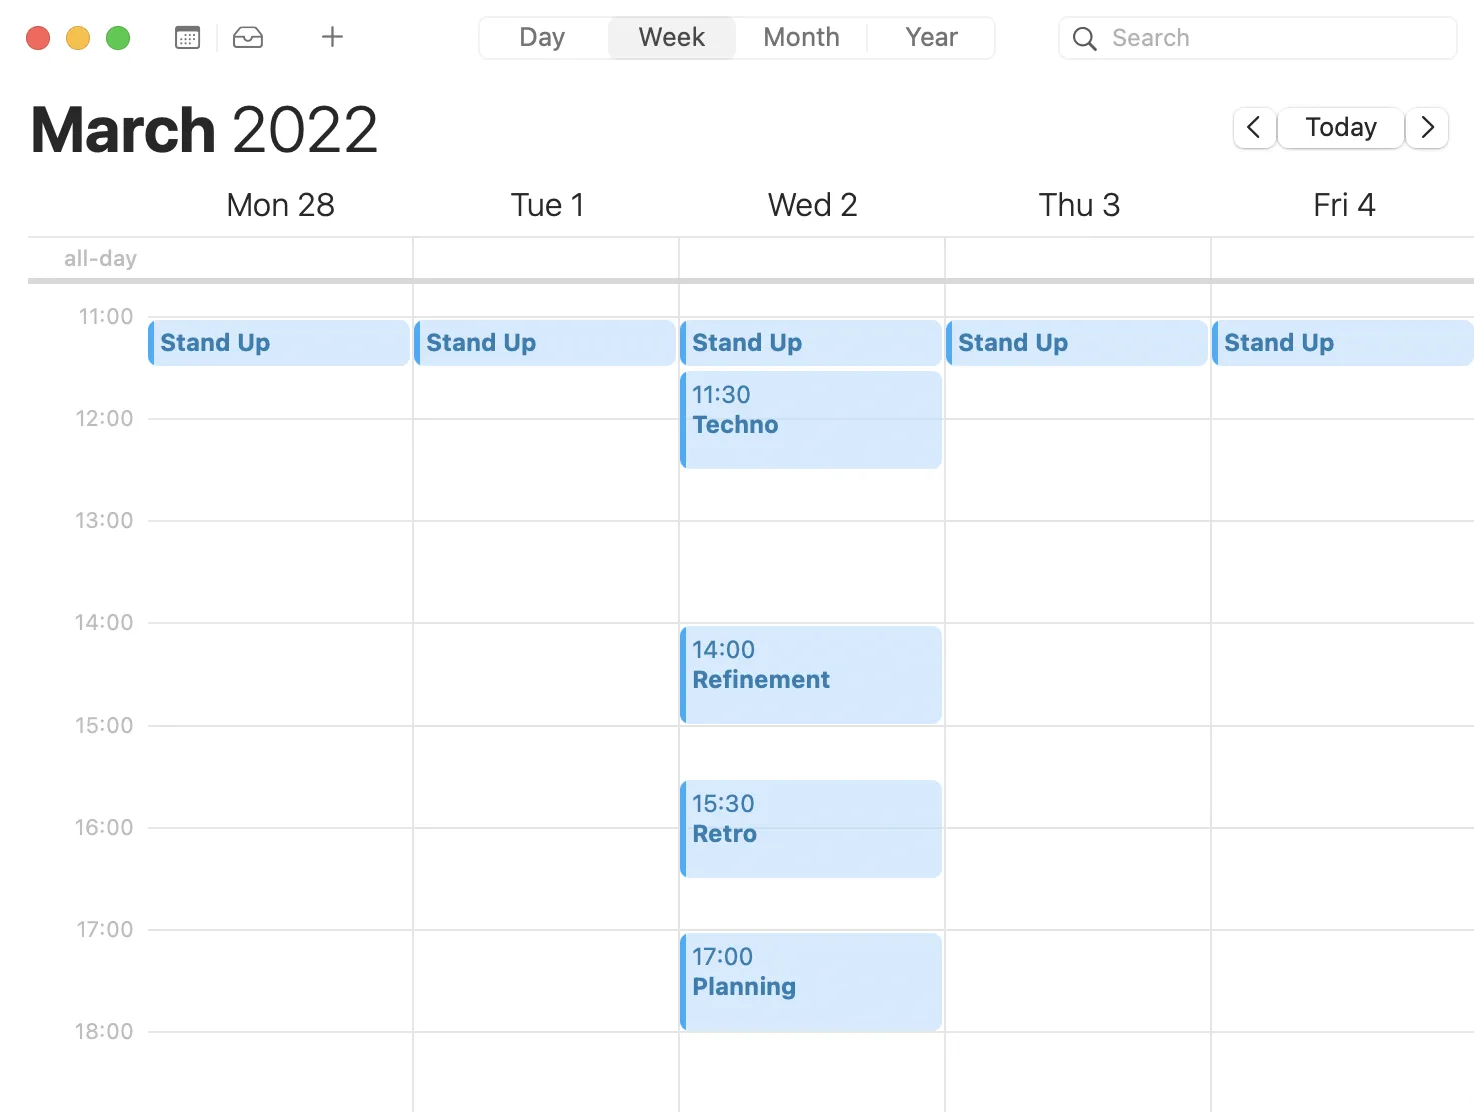Switch to Day view
This screenshot has width=1474, height=1112.
click(541, 37)
